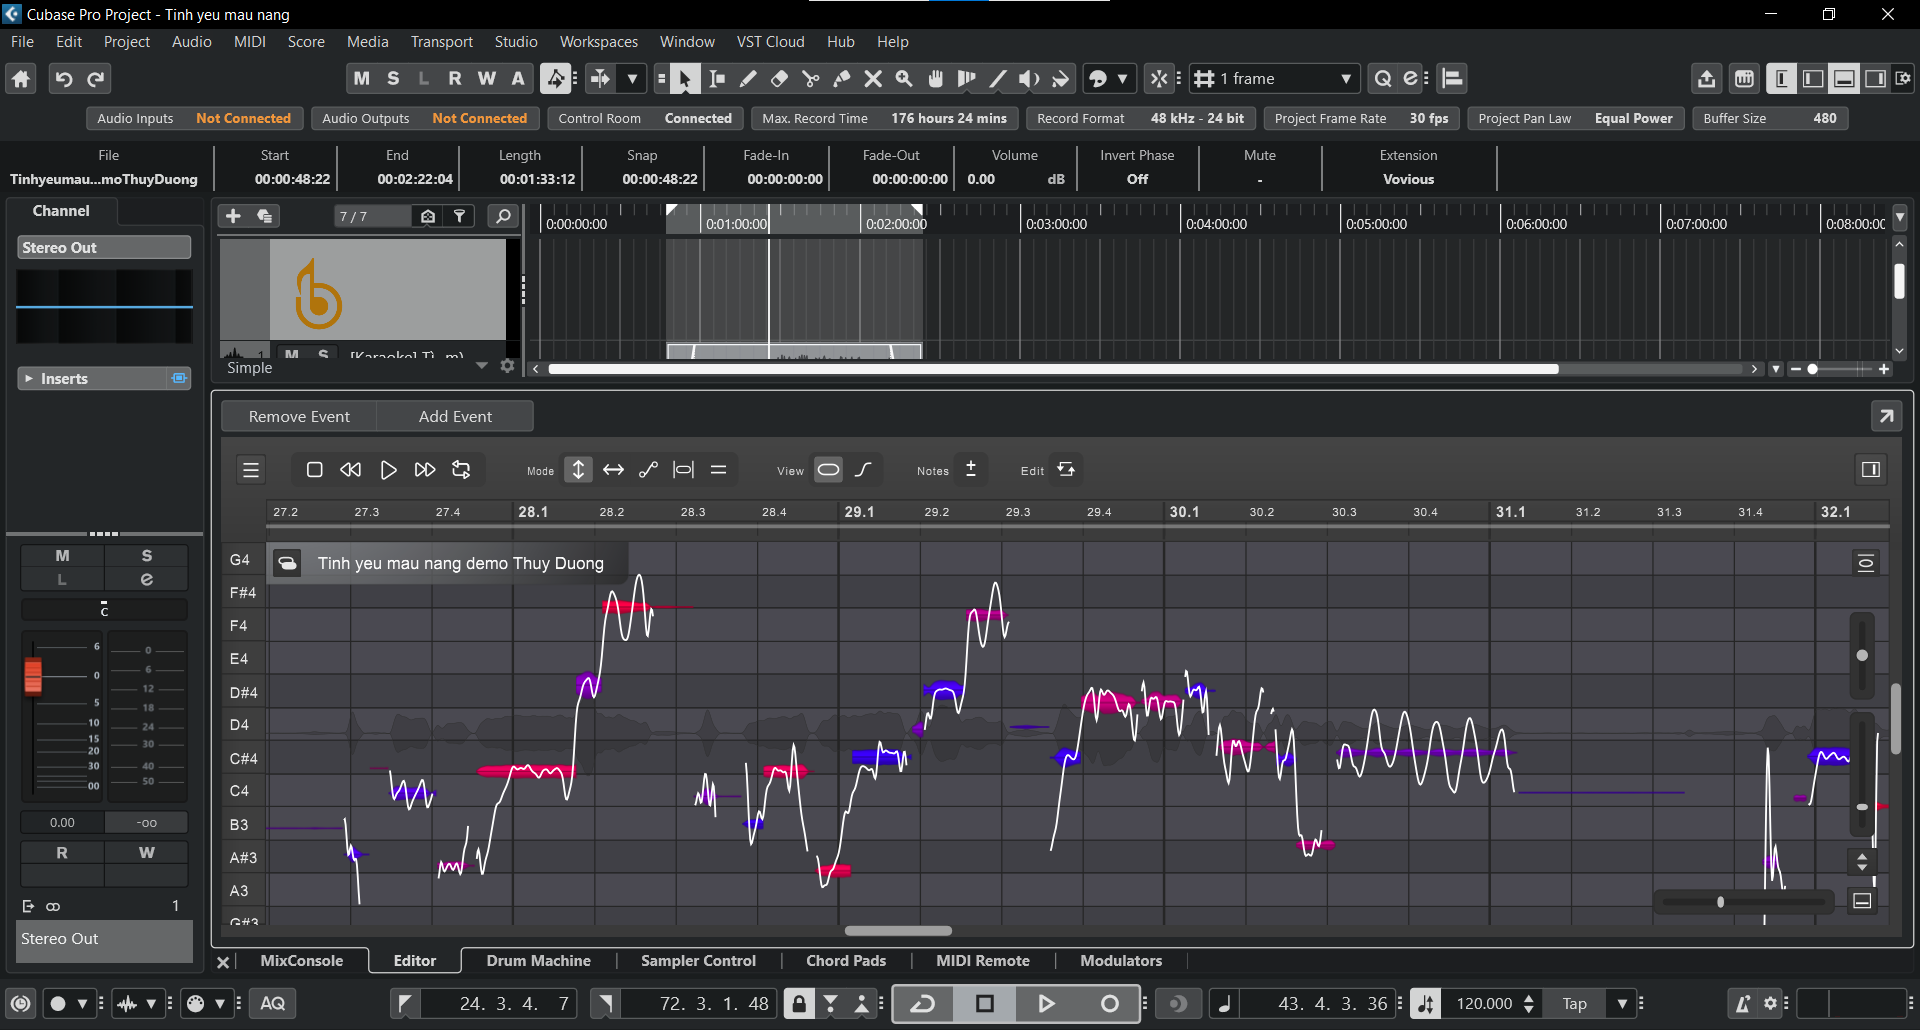
Task: Open the 1 frame snap dropdown
Action: (x=1345, y=79)
